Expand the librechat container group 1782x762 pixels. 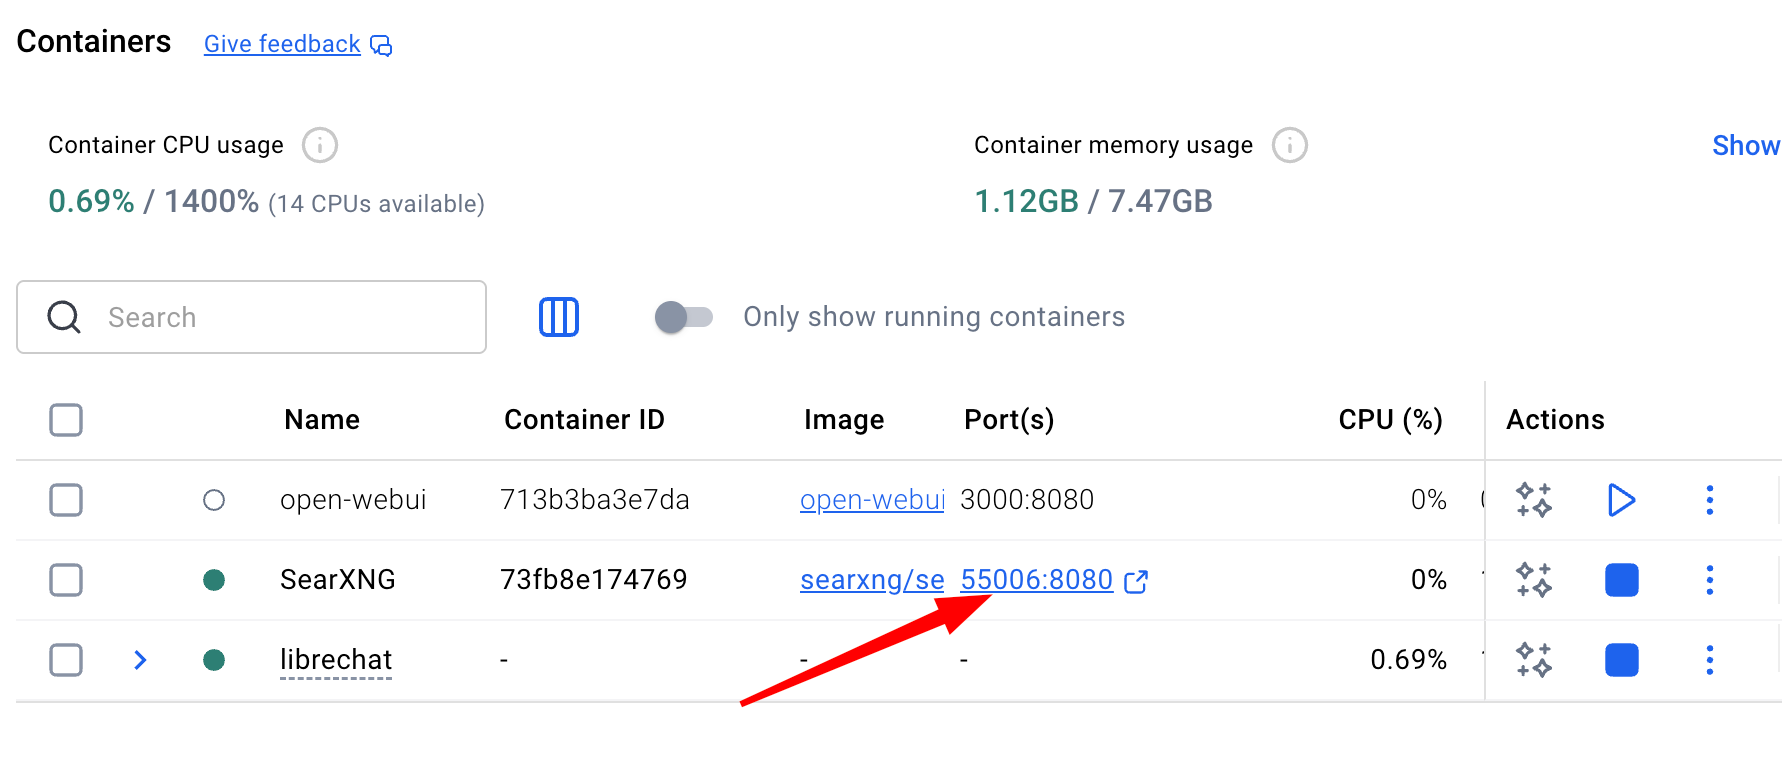[x=140, y=660]
